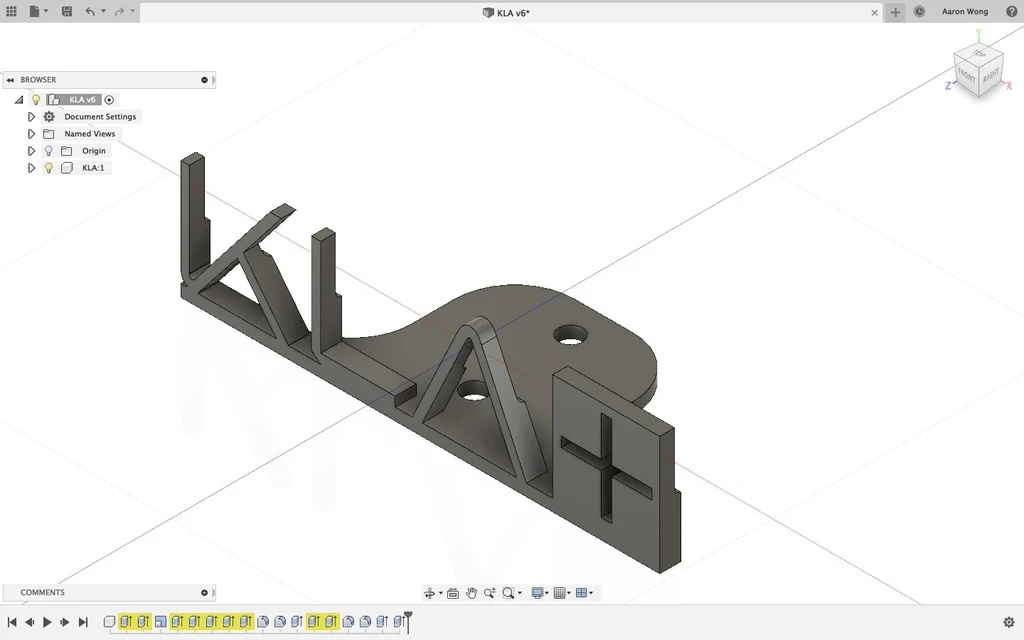Click the Document Settings gear icon
Screen dimensions: 1024x640
point(49,117)
